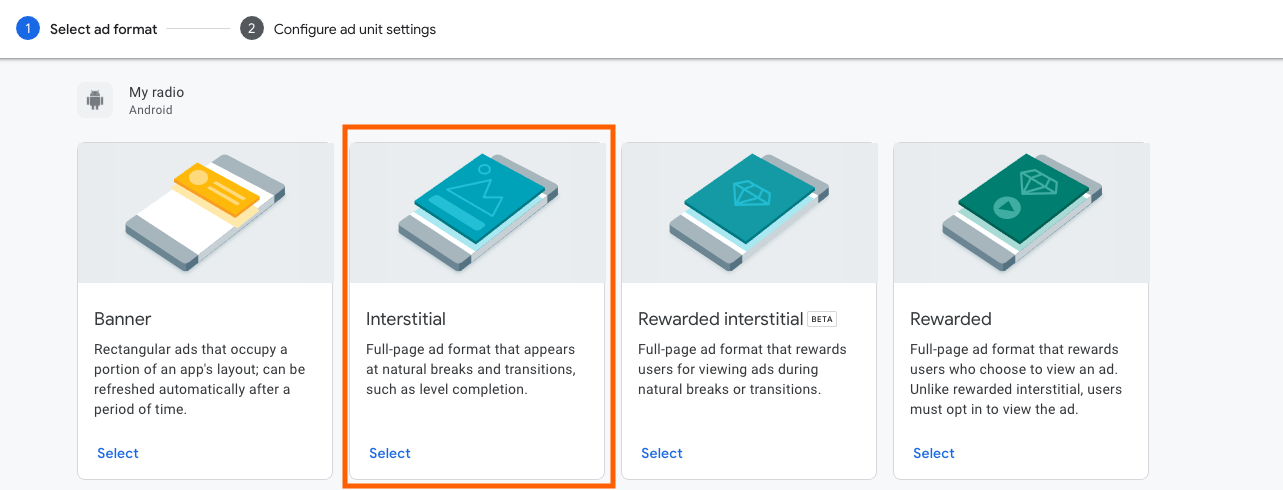The height and width of the screenshot is (490, 1283).
Task: Choose Select under the Interstitial card
Action: point(390,453)
